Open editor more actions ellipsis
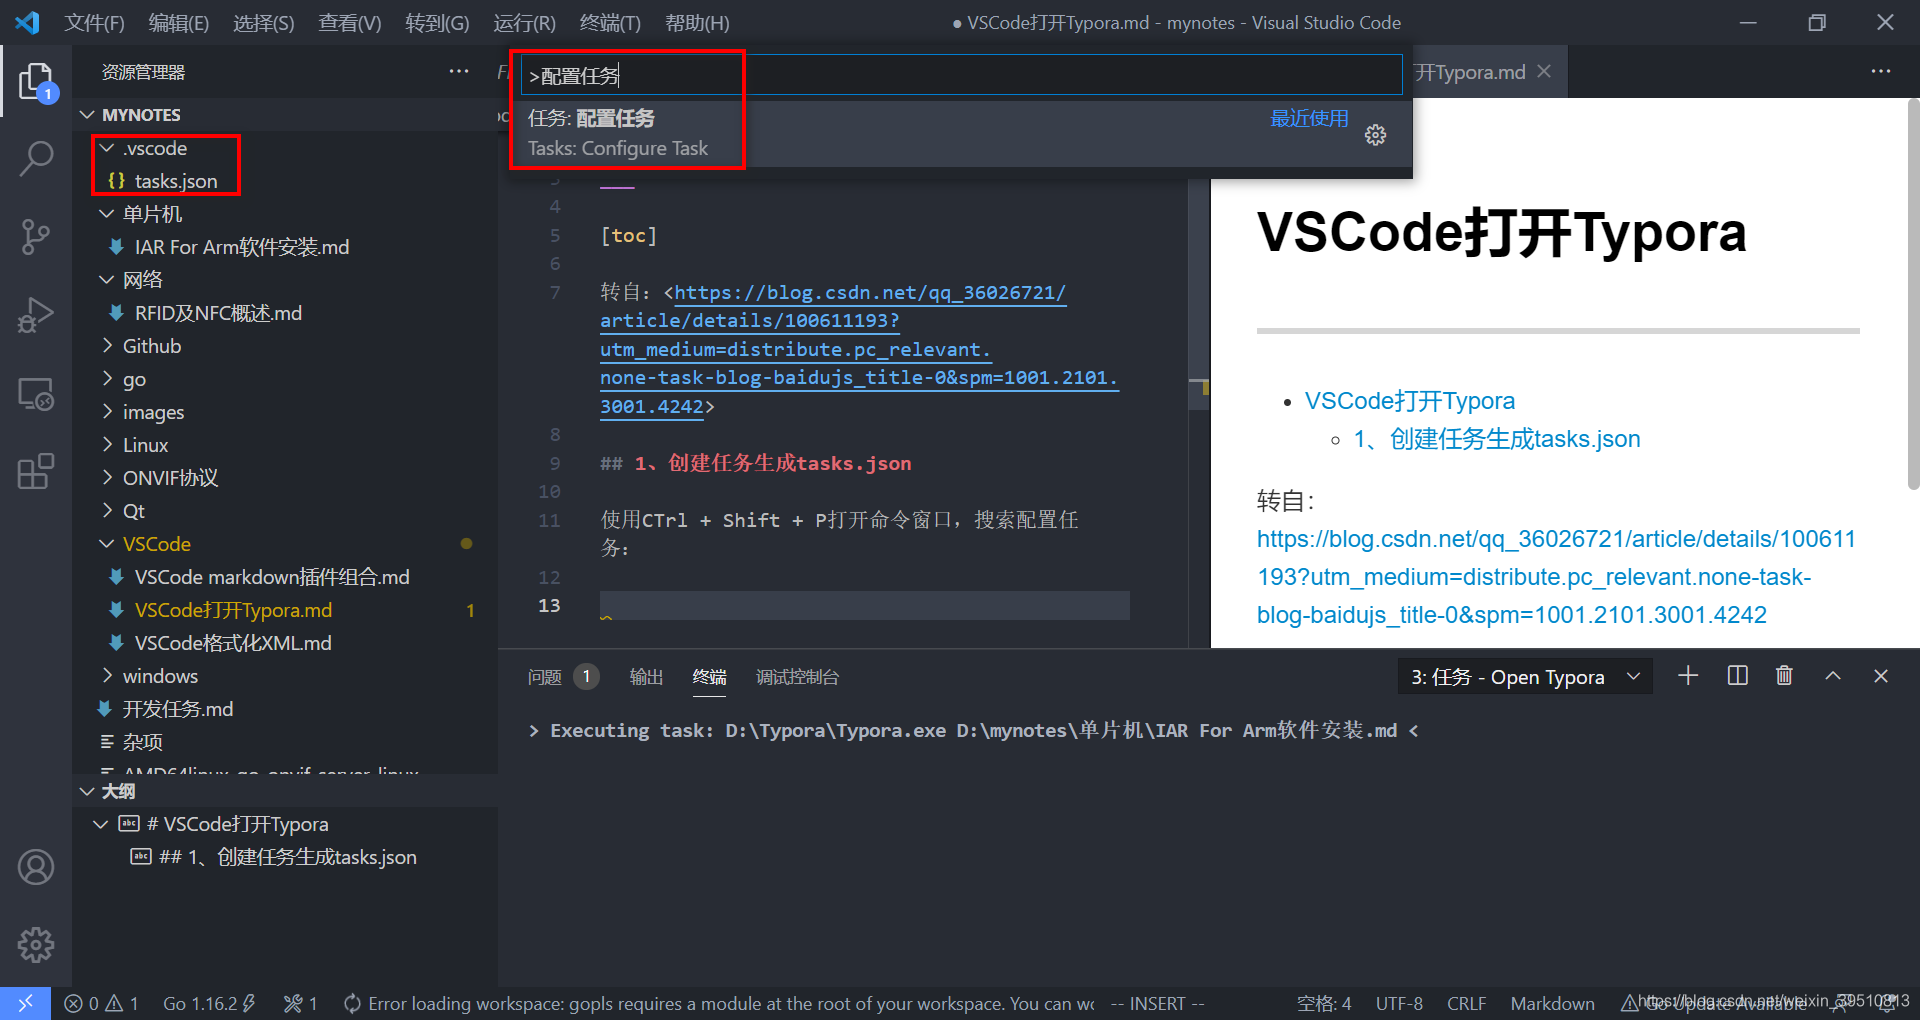The height and width of the screenshot is (1020, 1920). click(x=1881, y=71)
